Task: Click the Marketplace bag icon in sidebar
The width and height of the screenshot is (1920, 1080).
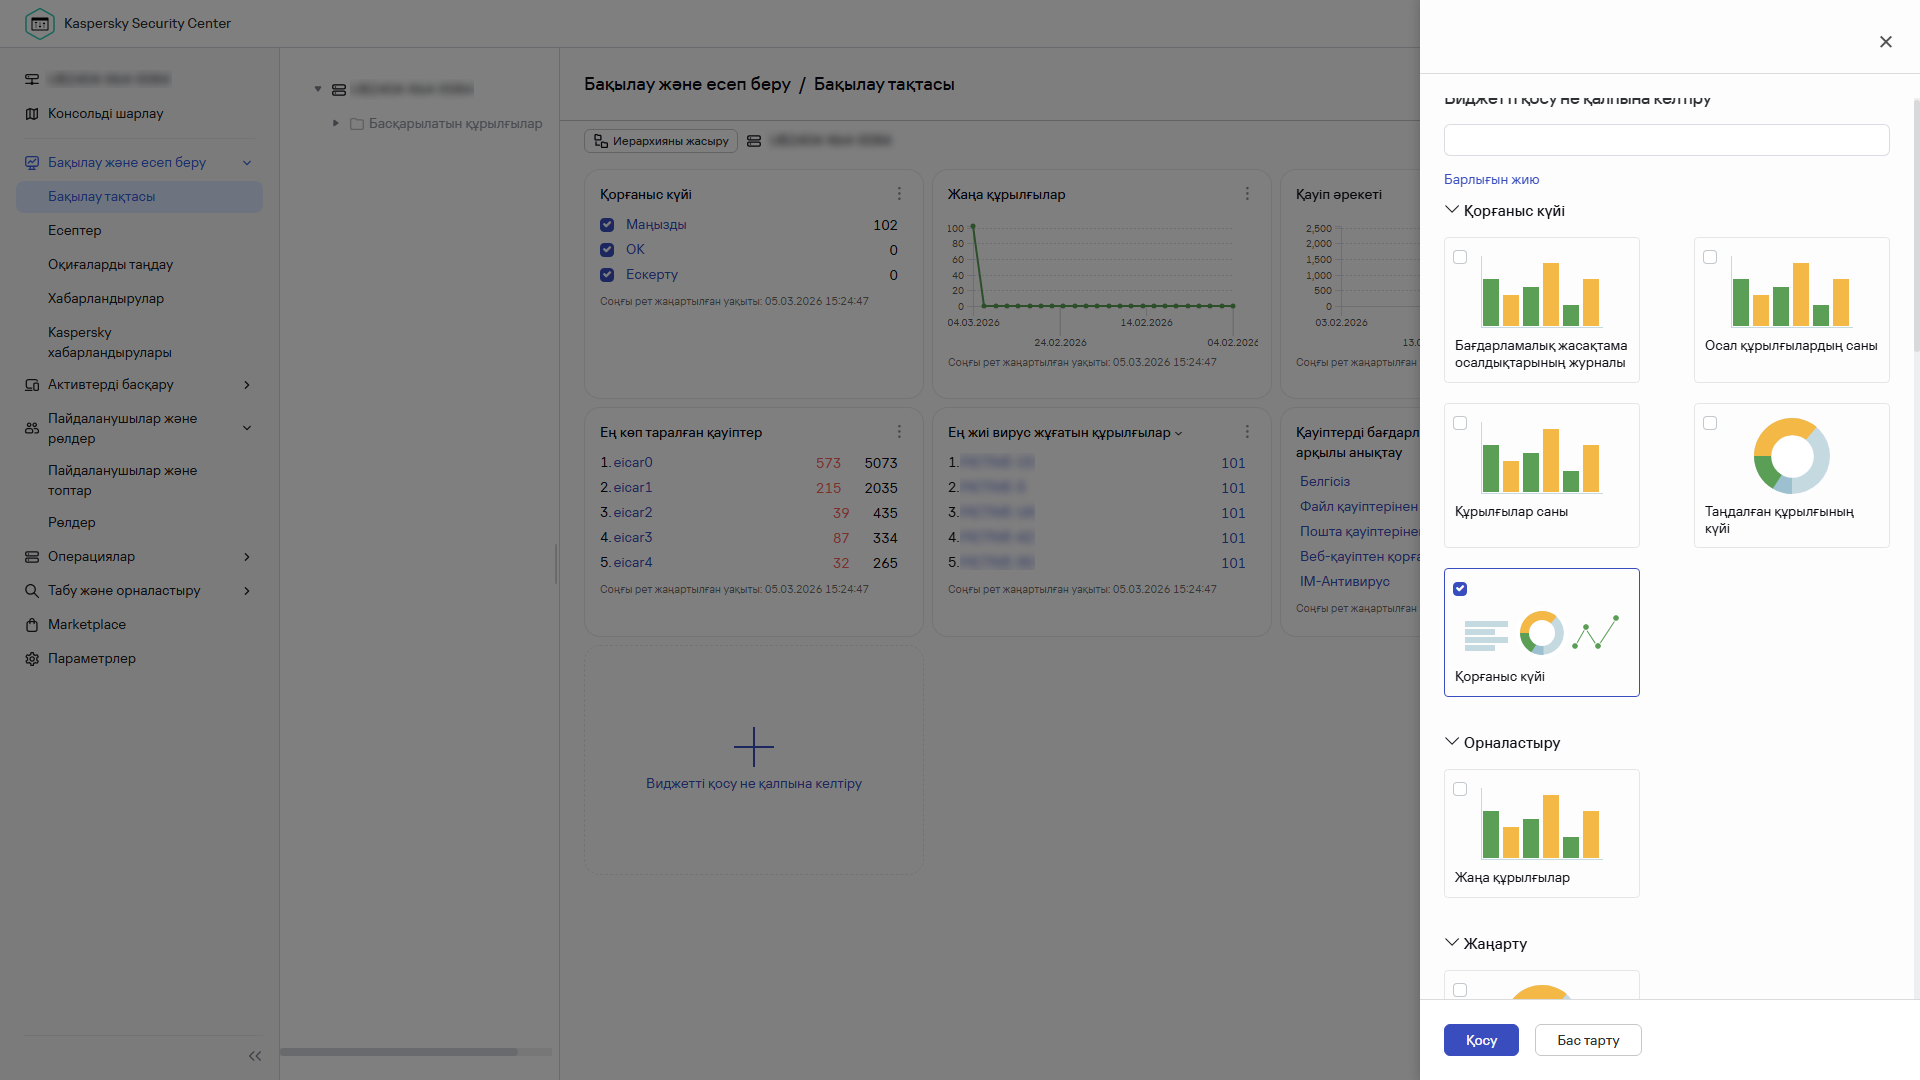Action: (32, 625)
